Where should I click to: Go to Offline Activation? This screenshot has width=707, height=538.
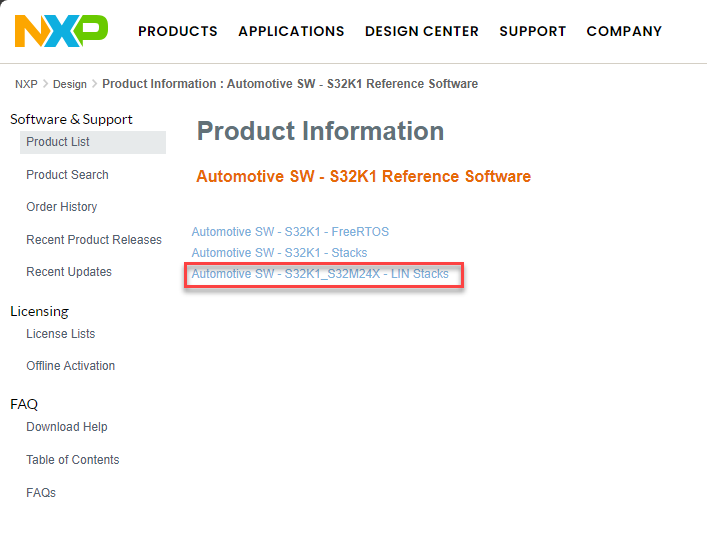[x=71, y=366]
